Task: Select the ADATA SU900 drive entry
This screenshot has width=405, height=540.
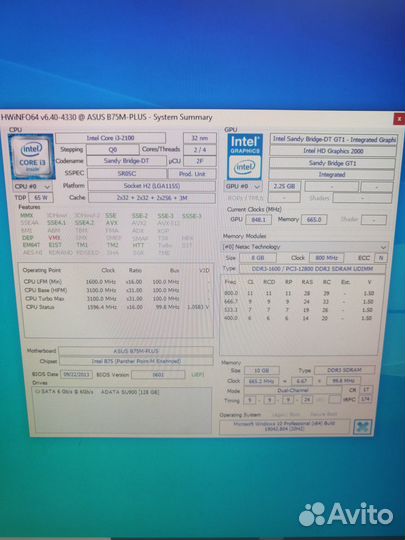Action: coord(97,392)
